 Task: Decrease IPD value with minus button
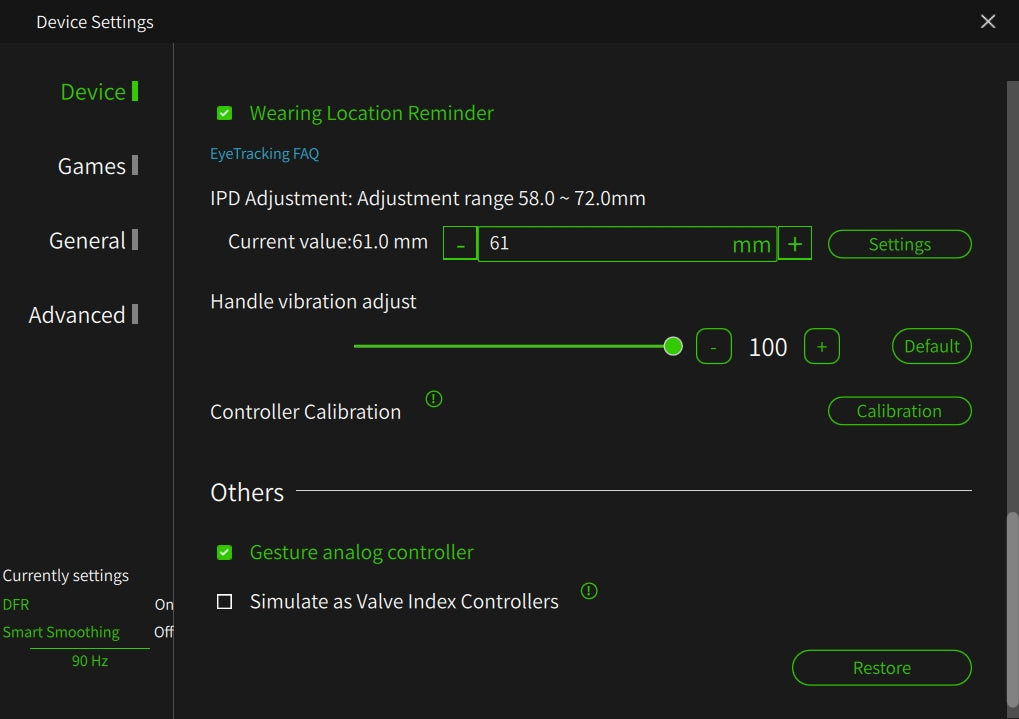[460, 244]
